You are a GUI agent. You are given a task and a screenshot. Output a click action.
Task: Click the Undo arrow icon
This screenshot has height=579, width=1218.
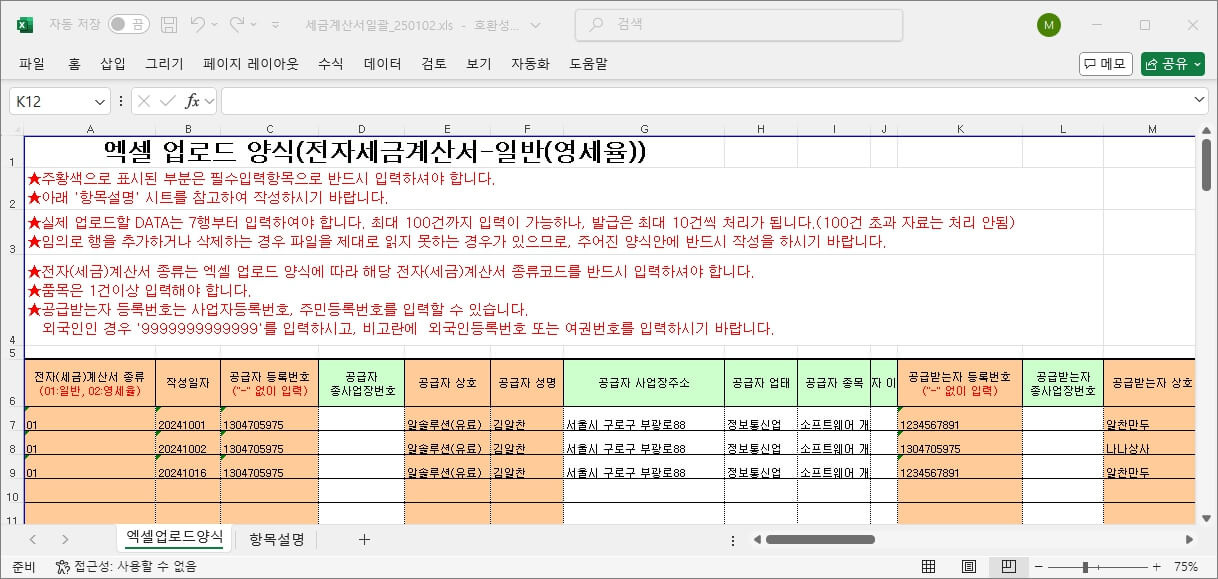point(198,24)
